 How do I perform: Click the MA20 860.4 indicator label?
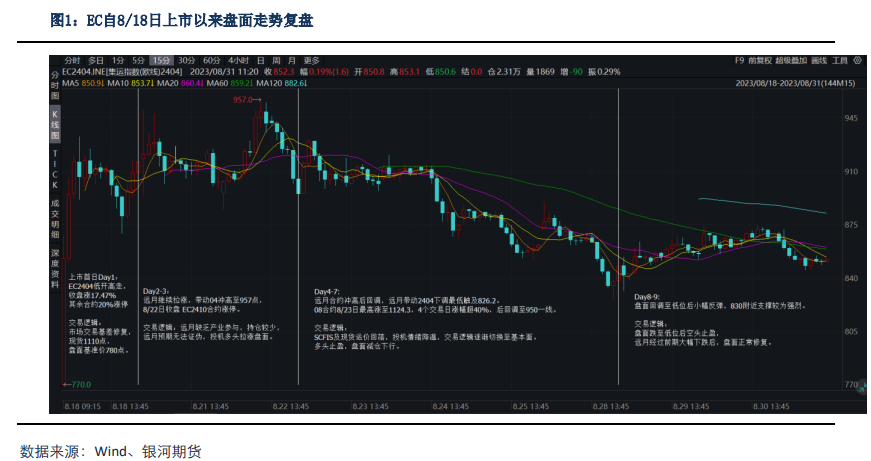pyautogui.click(x=180, y=83)
